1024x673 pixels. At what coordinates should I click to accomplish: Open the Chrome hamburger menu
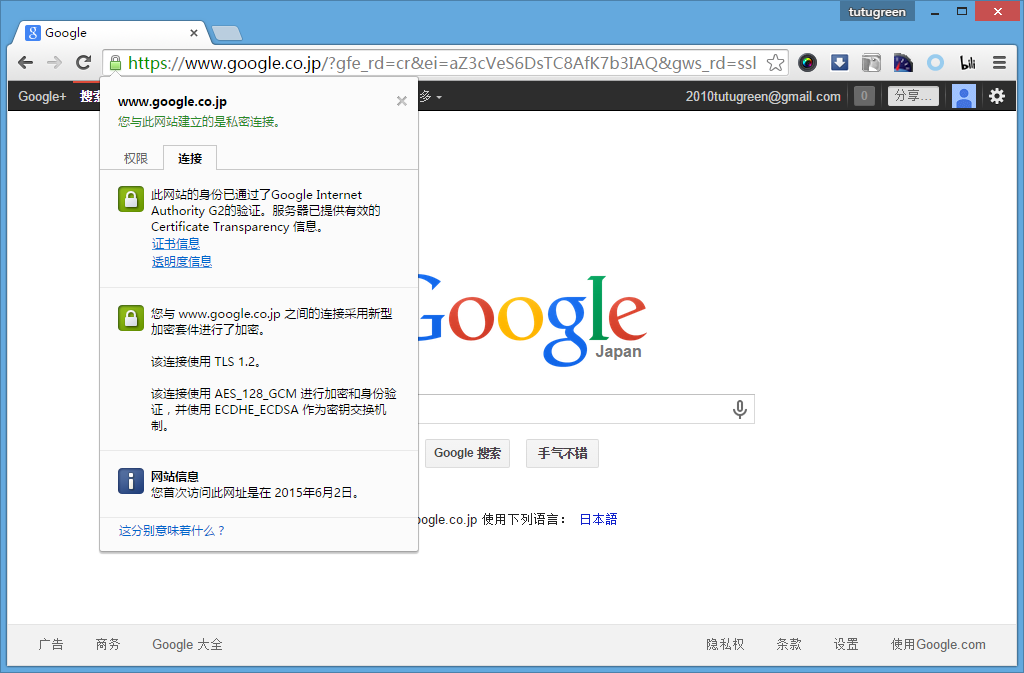(x=999, y=63)
